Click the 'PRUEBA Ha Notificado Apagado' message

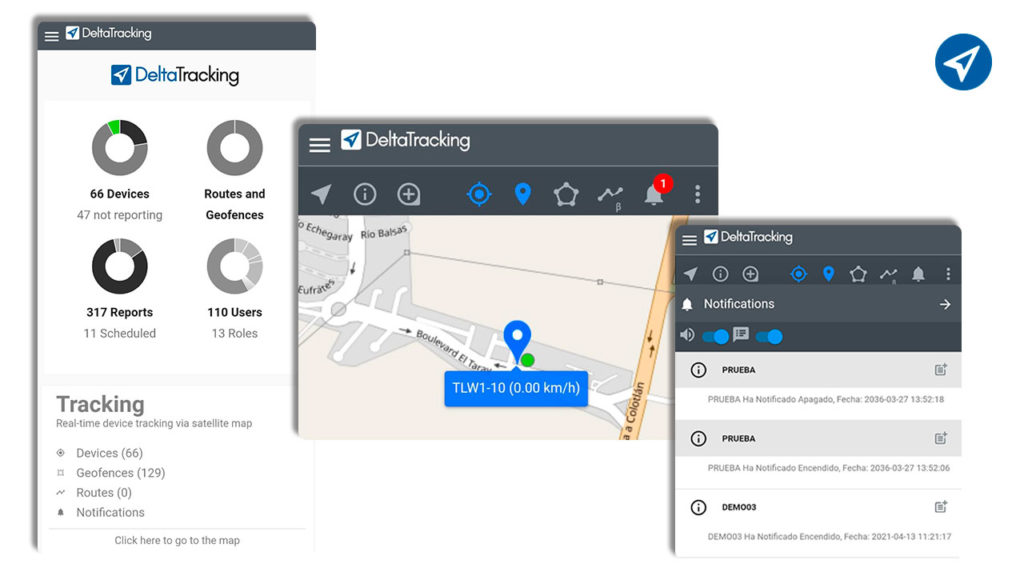(x=825, y=400)
